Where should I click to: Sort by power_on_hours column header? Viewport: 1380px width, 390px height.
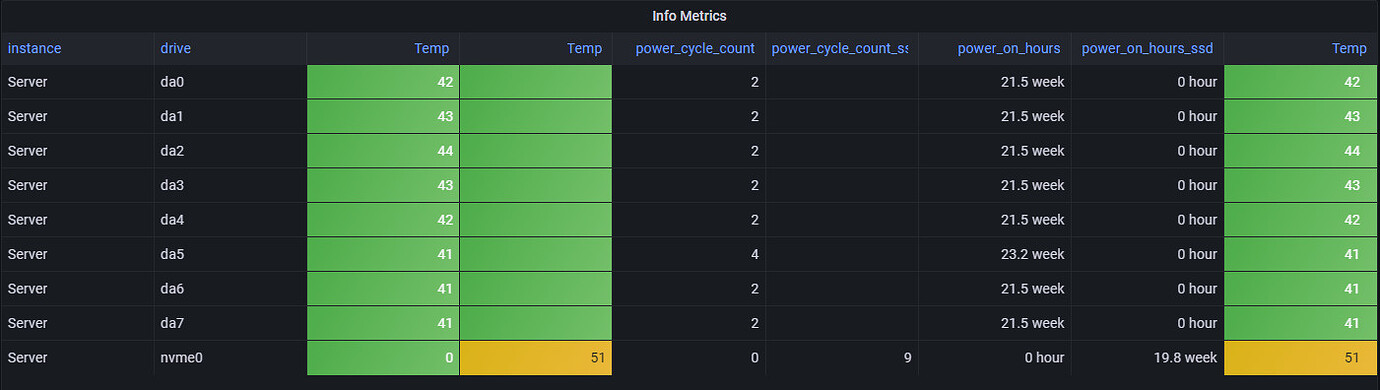pos(1010,48)
